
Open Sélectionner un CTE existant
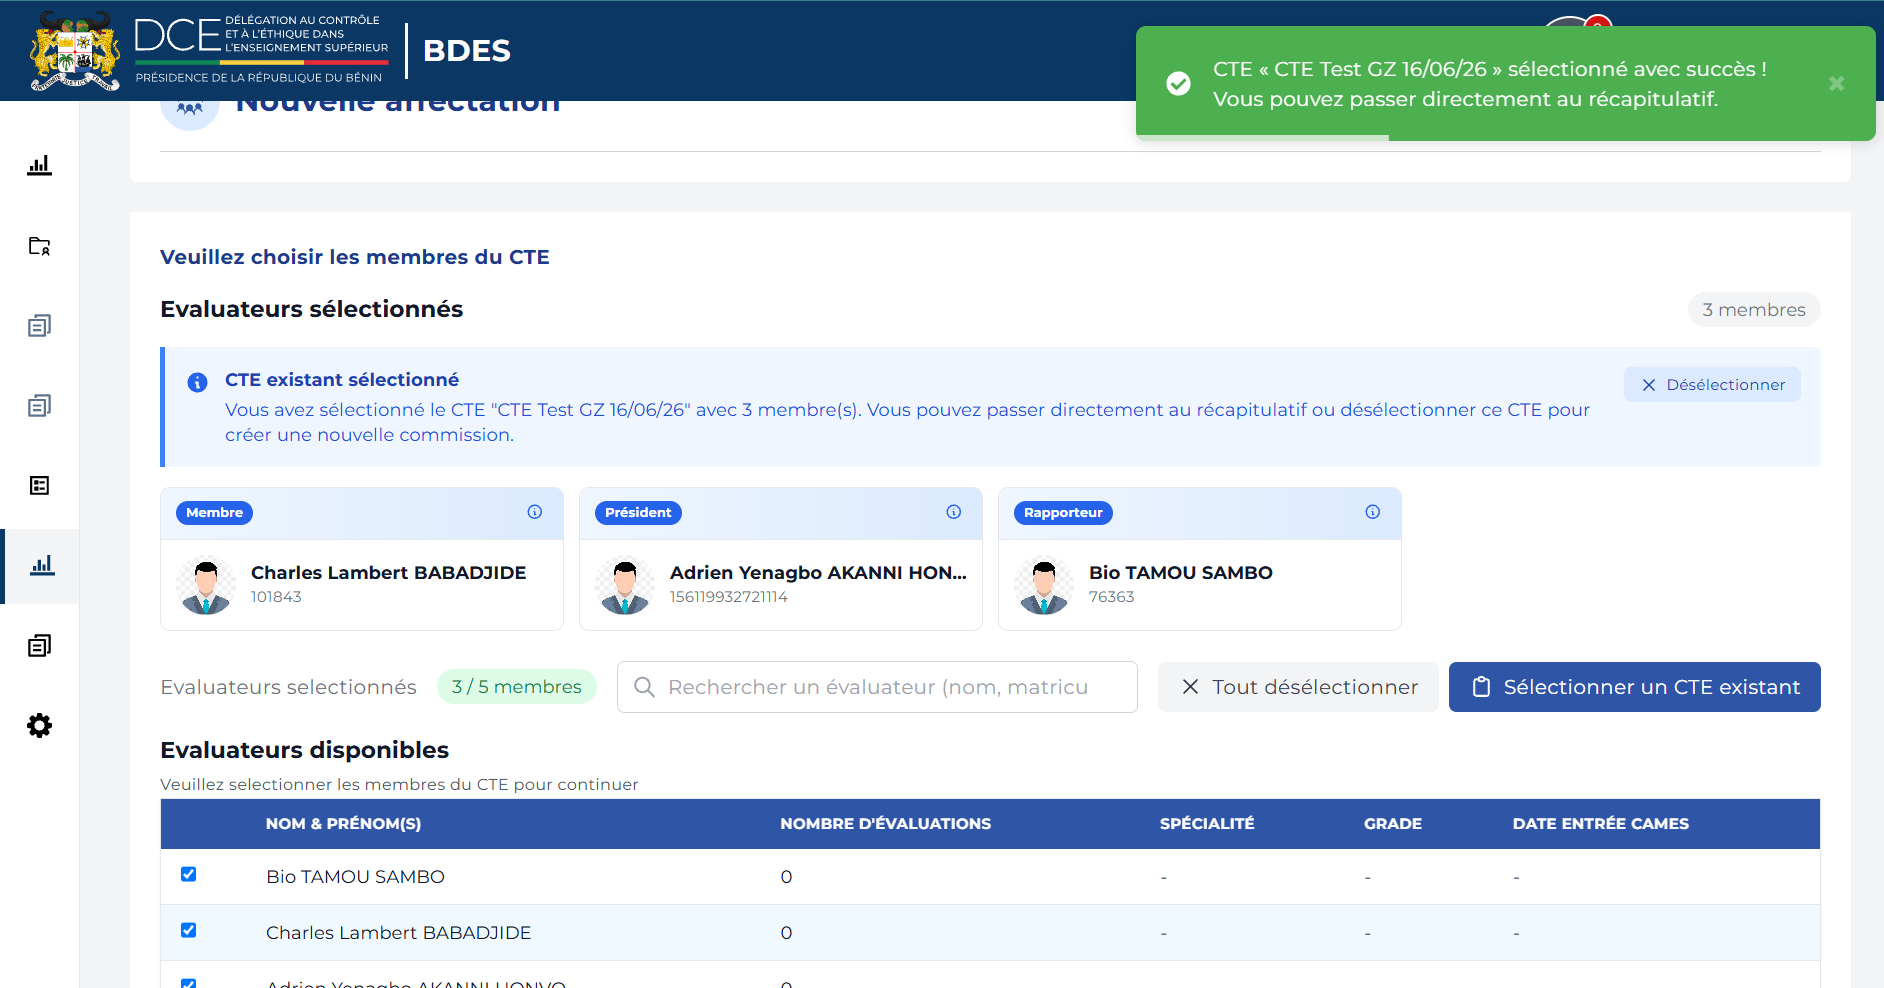[x=1635, y=687]
